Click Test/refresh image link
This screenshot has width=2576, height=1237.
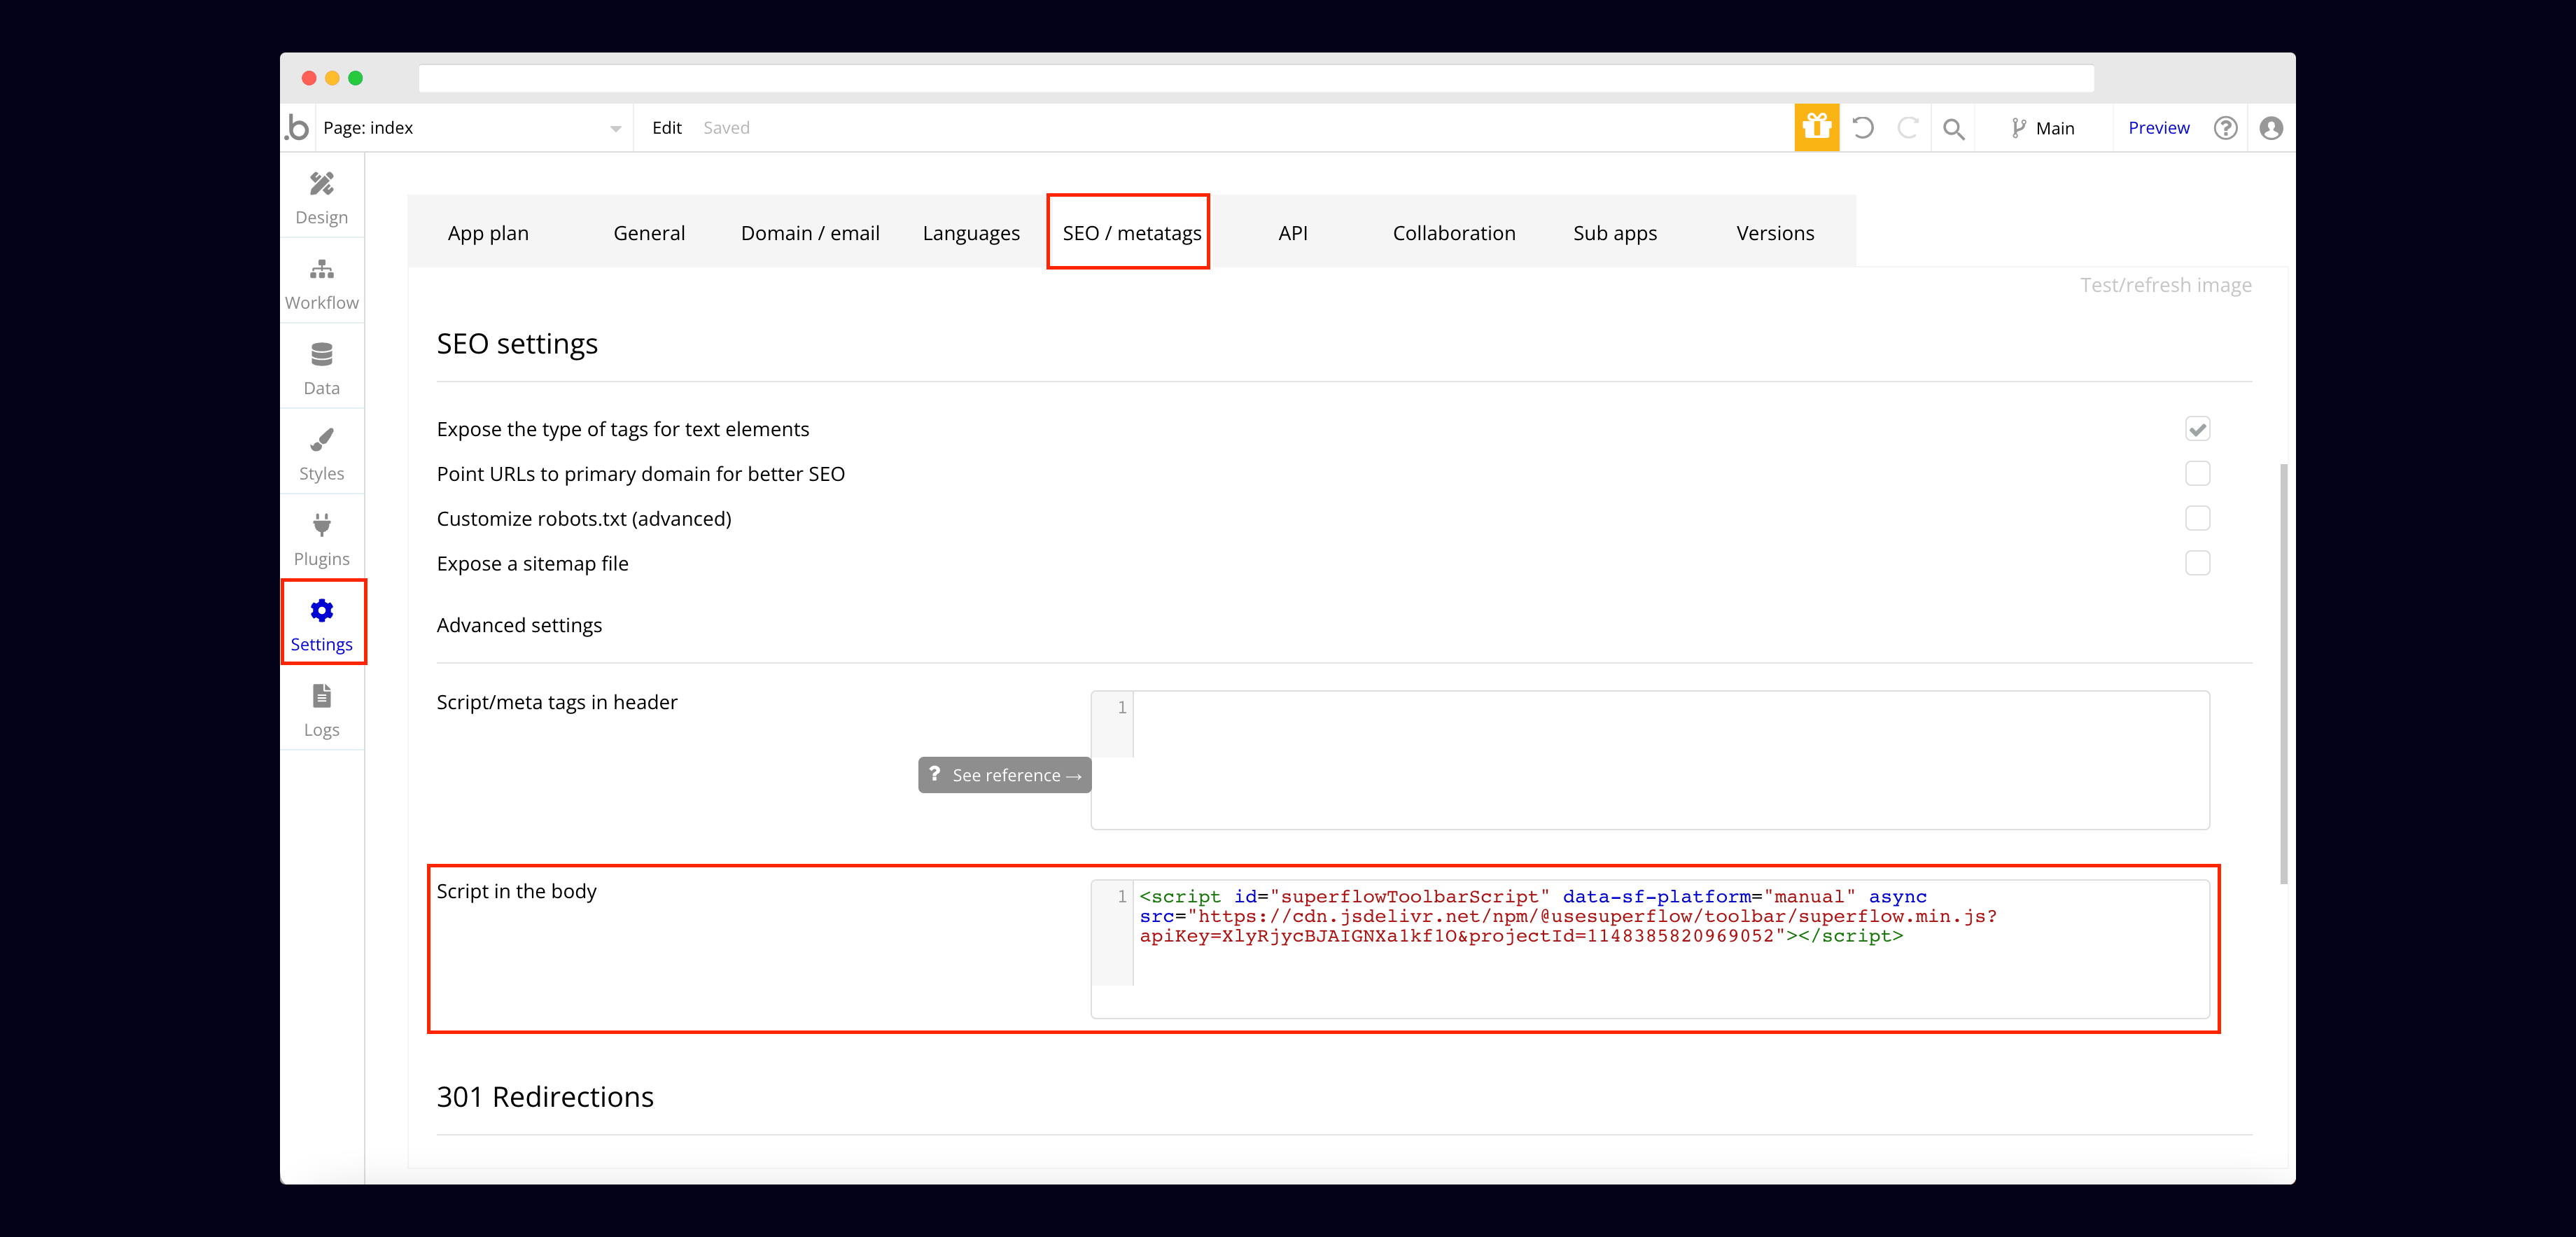[x=2165, y=286]
